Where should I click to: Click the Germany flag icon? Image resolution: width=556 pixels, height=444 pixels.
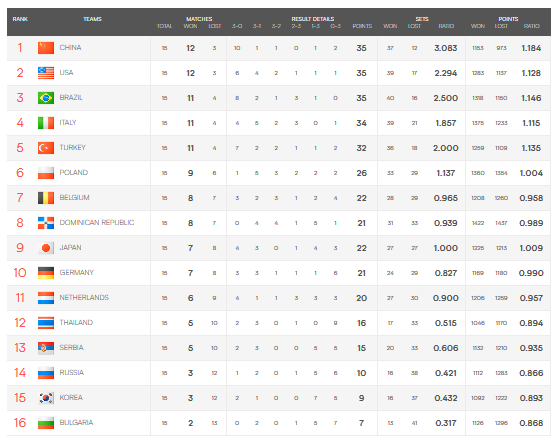46,273
